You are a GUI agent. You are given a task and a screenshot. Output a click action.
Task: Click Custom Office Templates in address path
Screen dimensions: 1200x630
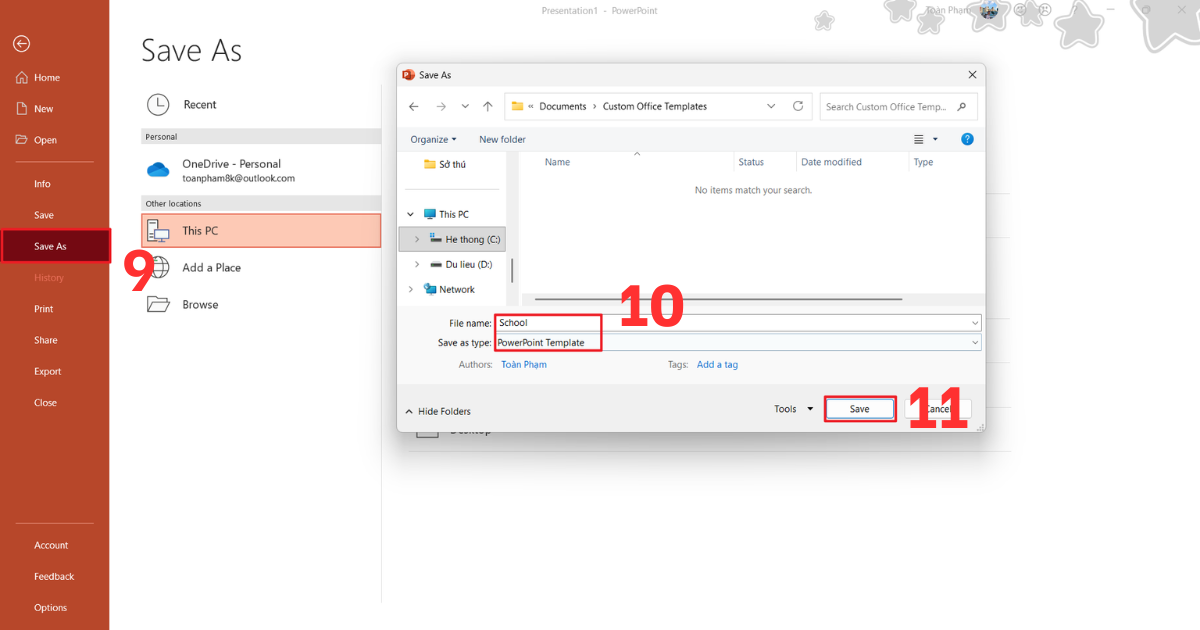pos(655,107)
